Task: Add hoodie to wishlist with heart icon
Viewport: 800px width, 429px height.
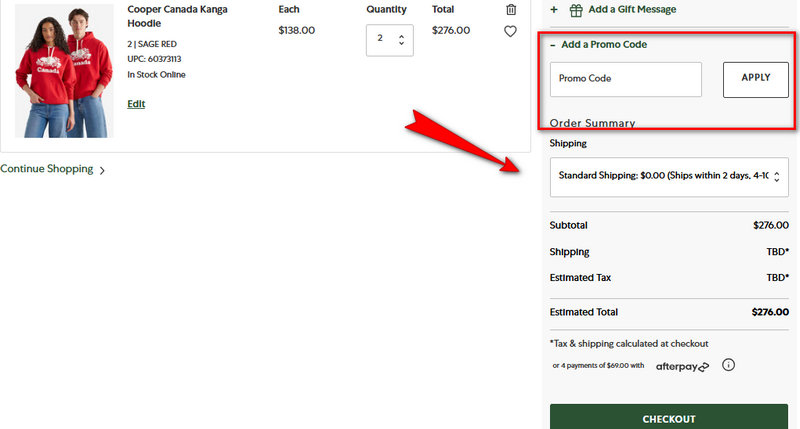Action: [511, 31]
